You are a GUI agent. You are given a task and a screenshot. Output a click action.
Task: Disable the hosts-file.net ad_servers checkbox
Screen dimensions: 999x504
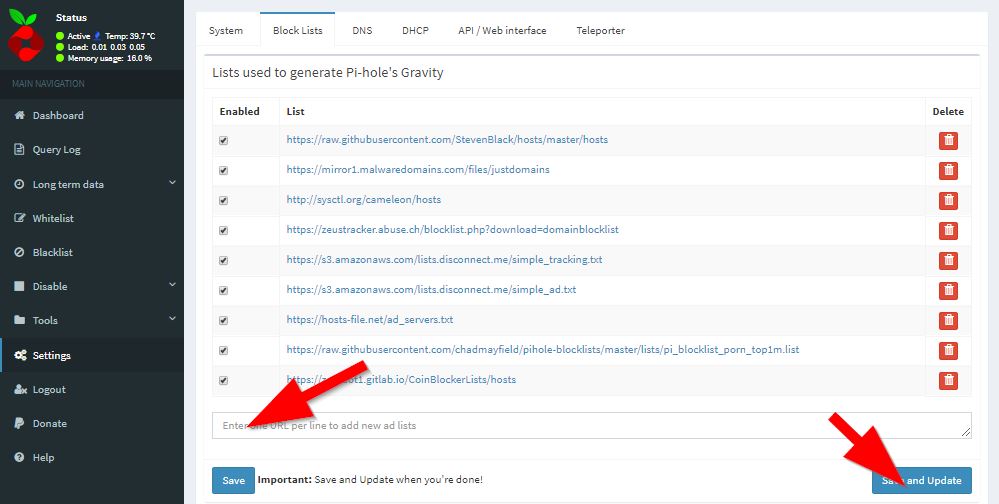[x=224, y=320]
